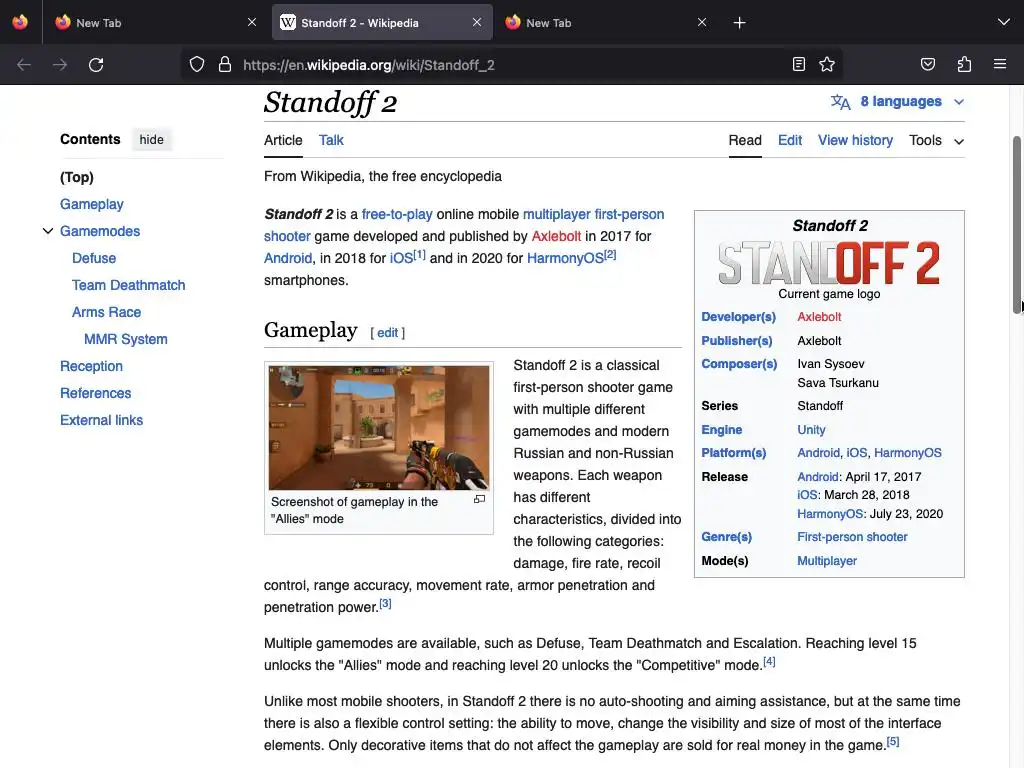Bookmark this page with the star icon
This screenshot has width=1024, height=768.
[x=827, y=65]
